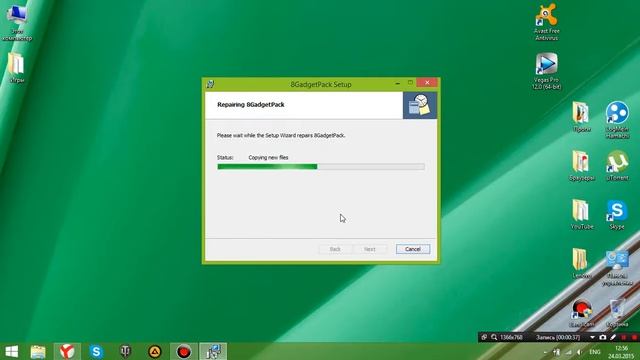Select the Игры folder on desktop
The width and height of the screenshot is (640, 360).
[x=16, y=68]
